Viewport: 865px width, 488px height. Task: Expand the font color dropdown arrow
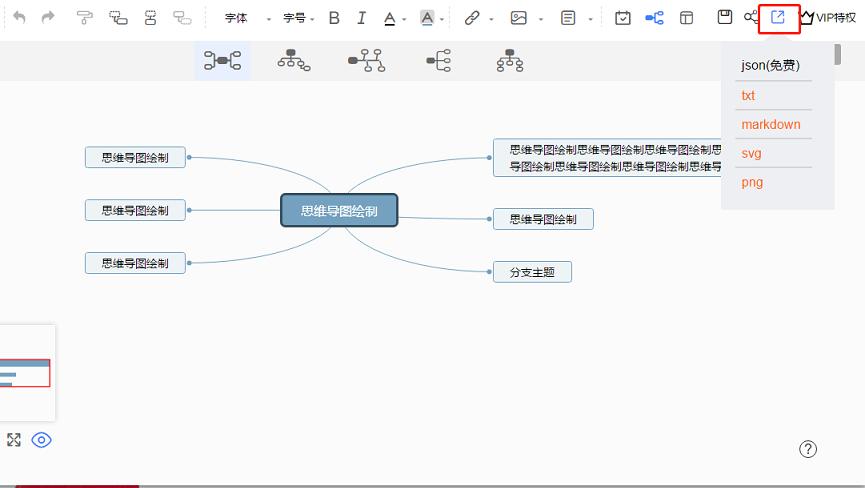click(x=404, y=19)
